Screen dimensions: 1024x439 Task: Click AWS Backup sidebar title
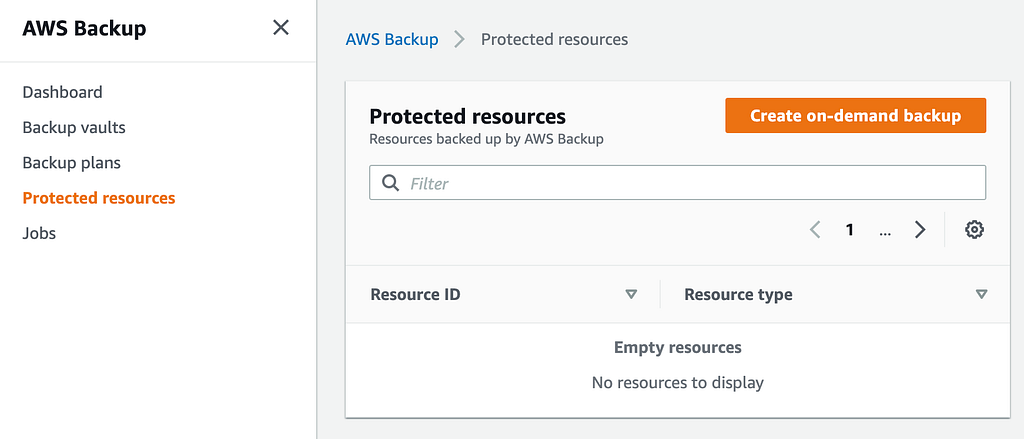pyautogui.click(x=84, y=29)
